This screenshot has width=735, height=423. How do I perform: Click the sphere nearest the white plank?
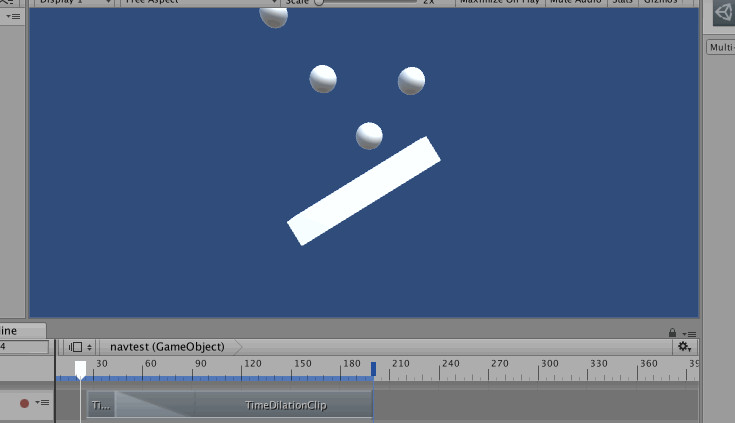[369, 136]
